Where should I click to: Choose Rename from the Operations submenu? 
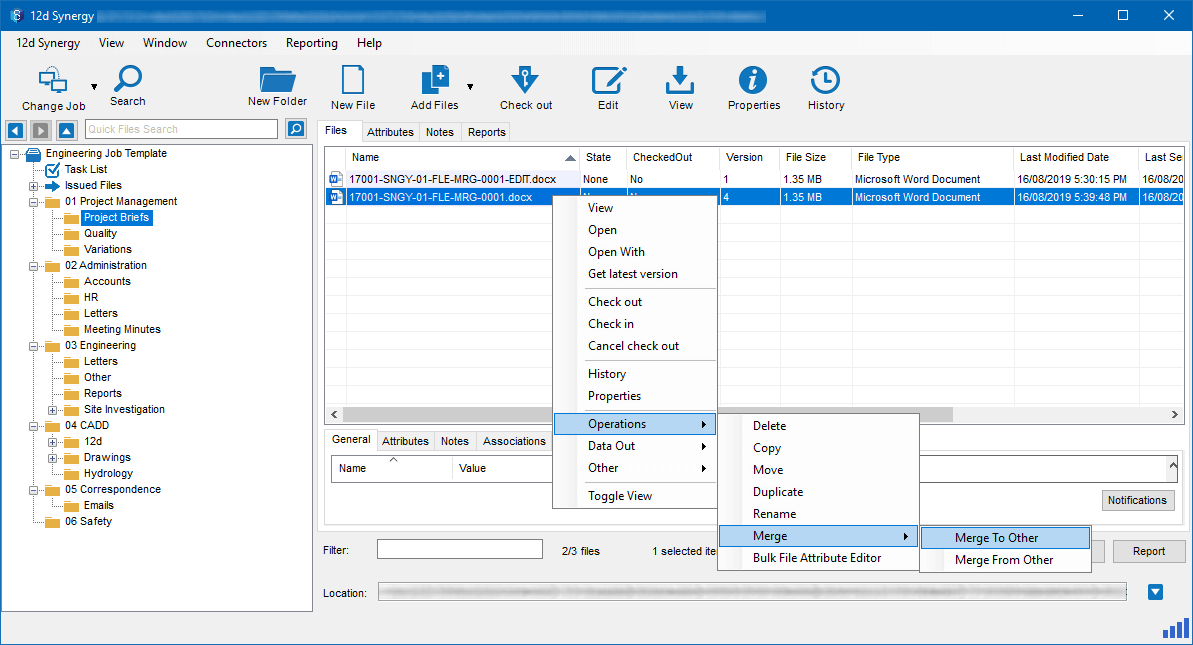coord(774,514)
